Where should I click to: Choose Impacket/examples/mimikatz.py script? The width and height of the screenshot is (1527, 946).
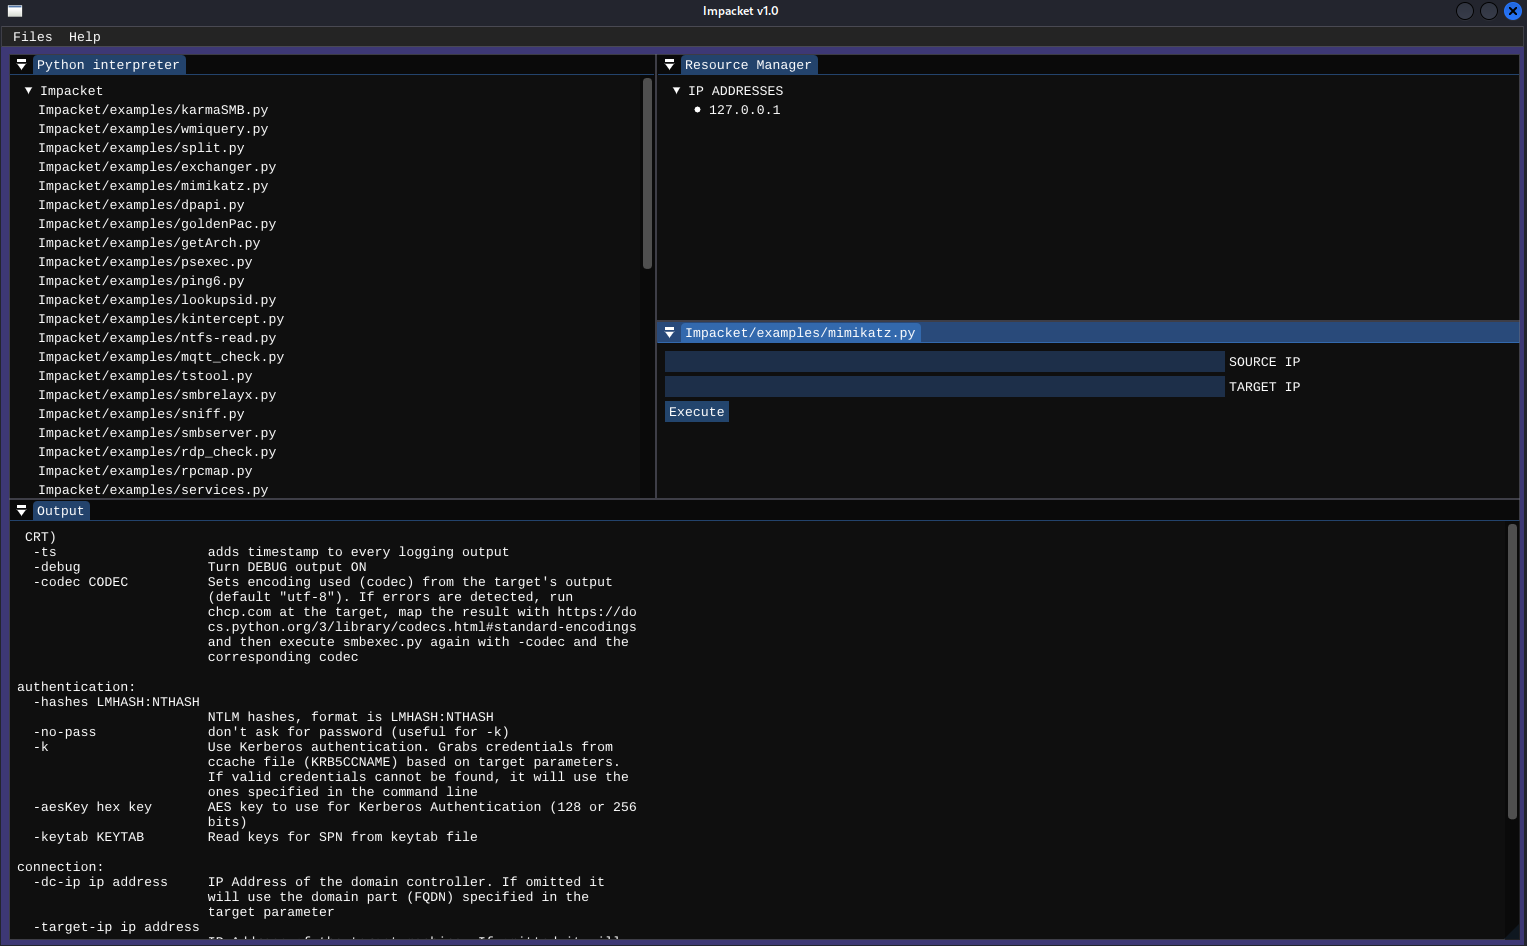(x=153, y=186)
